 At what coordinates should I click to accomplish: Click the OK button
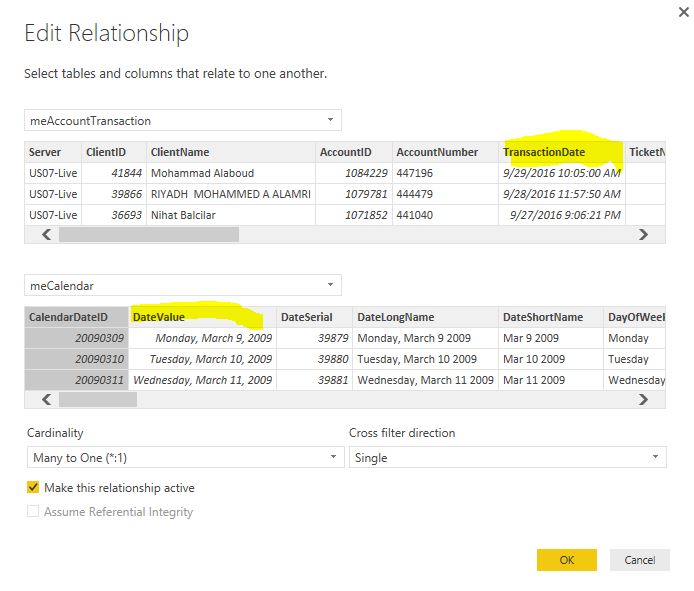[x=567, y=560]
